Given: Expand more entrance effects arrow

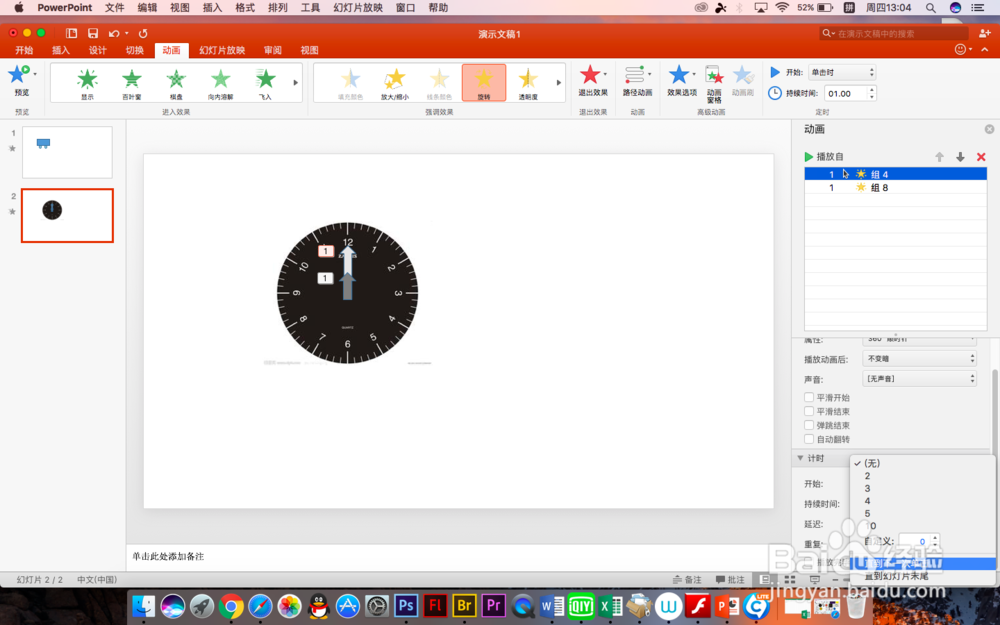Looking at the screenshot, I should point(295,82).
